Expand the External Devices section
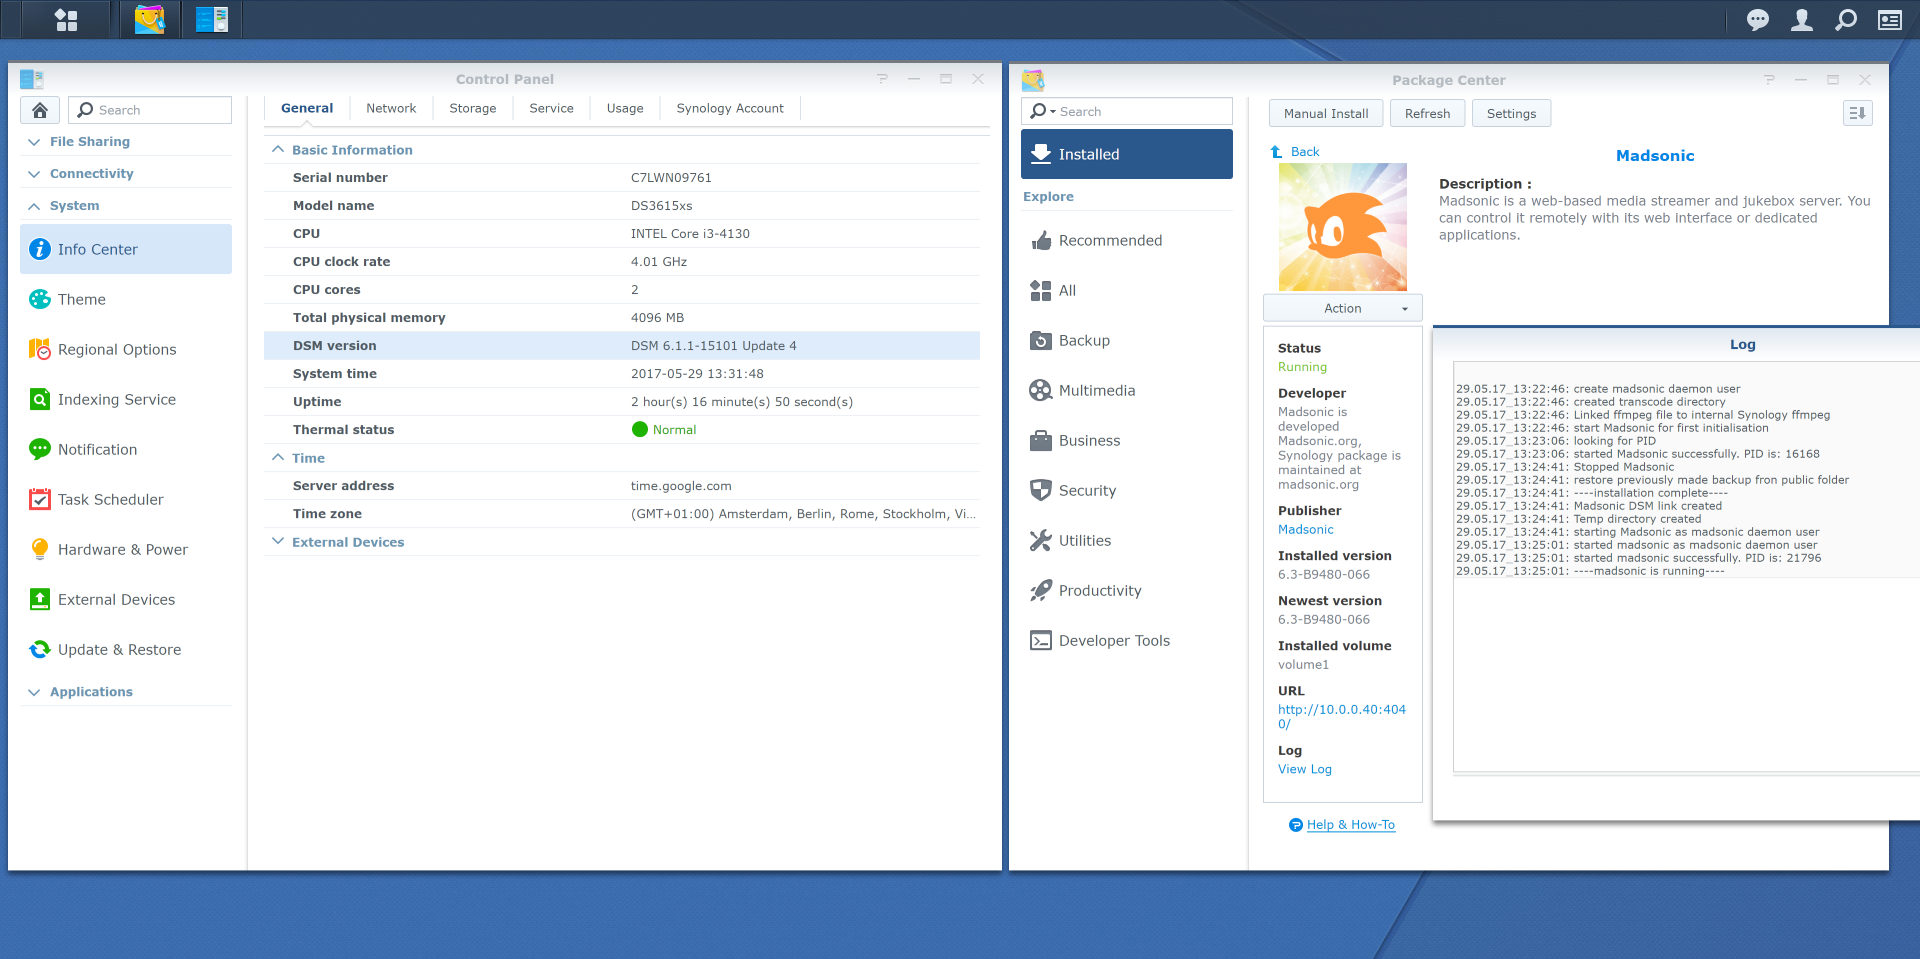Viewport: 1920px width, 959px height. 278,542
